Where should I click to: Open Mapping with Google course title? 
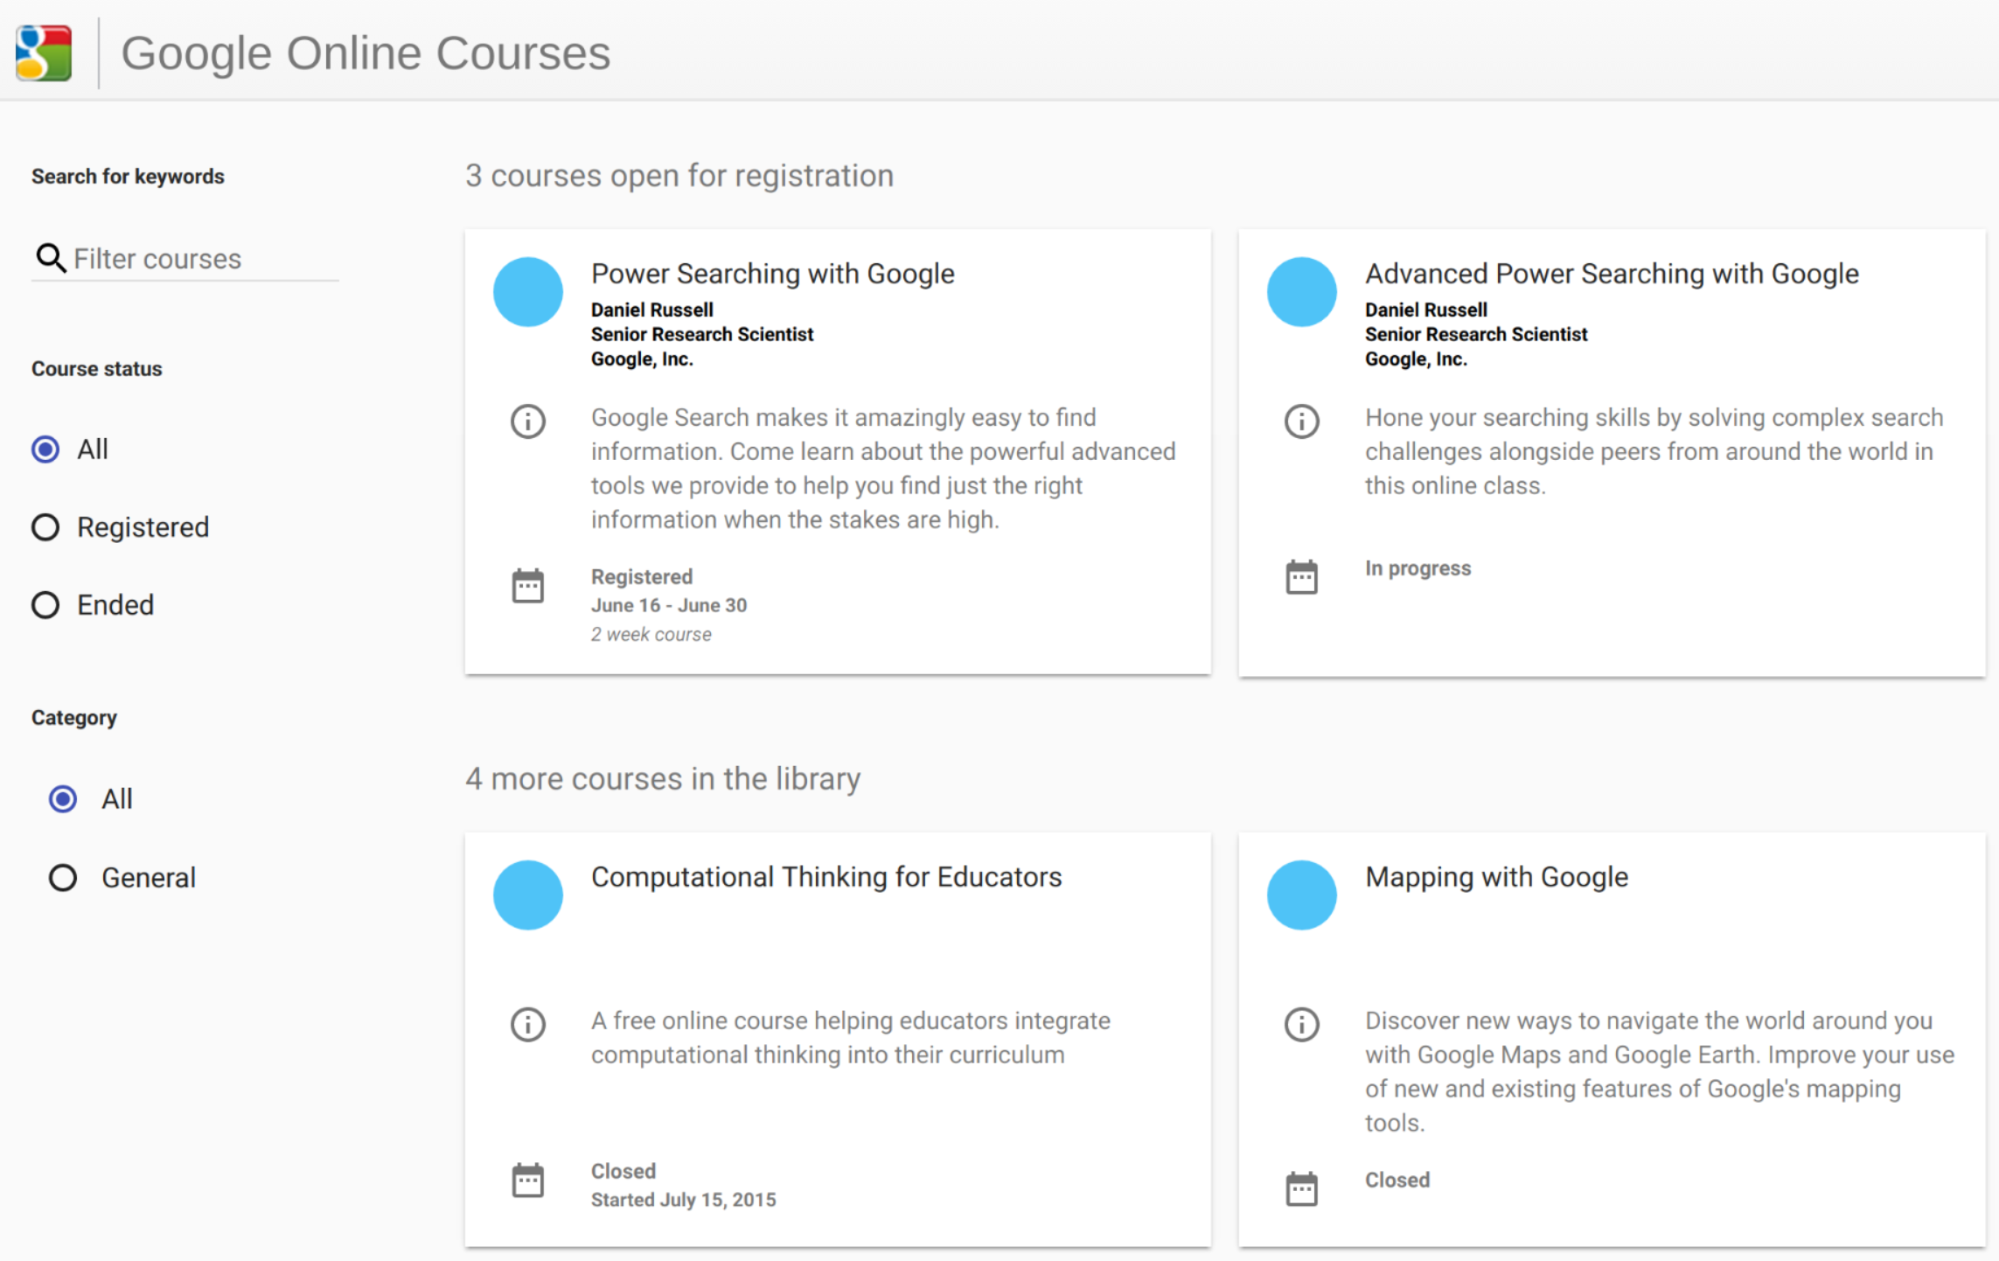pos(1496,877)
